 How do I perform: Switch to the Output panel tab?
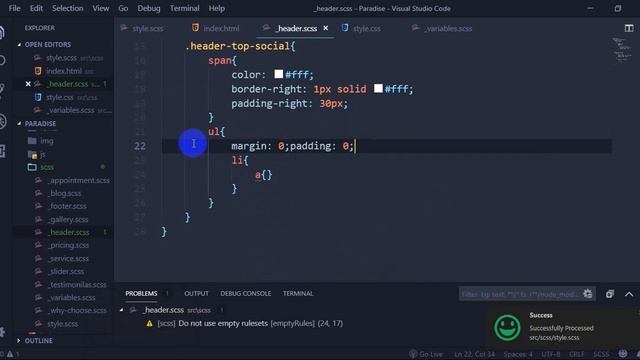tap(196, 293)
